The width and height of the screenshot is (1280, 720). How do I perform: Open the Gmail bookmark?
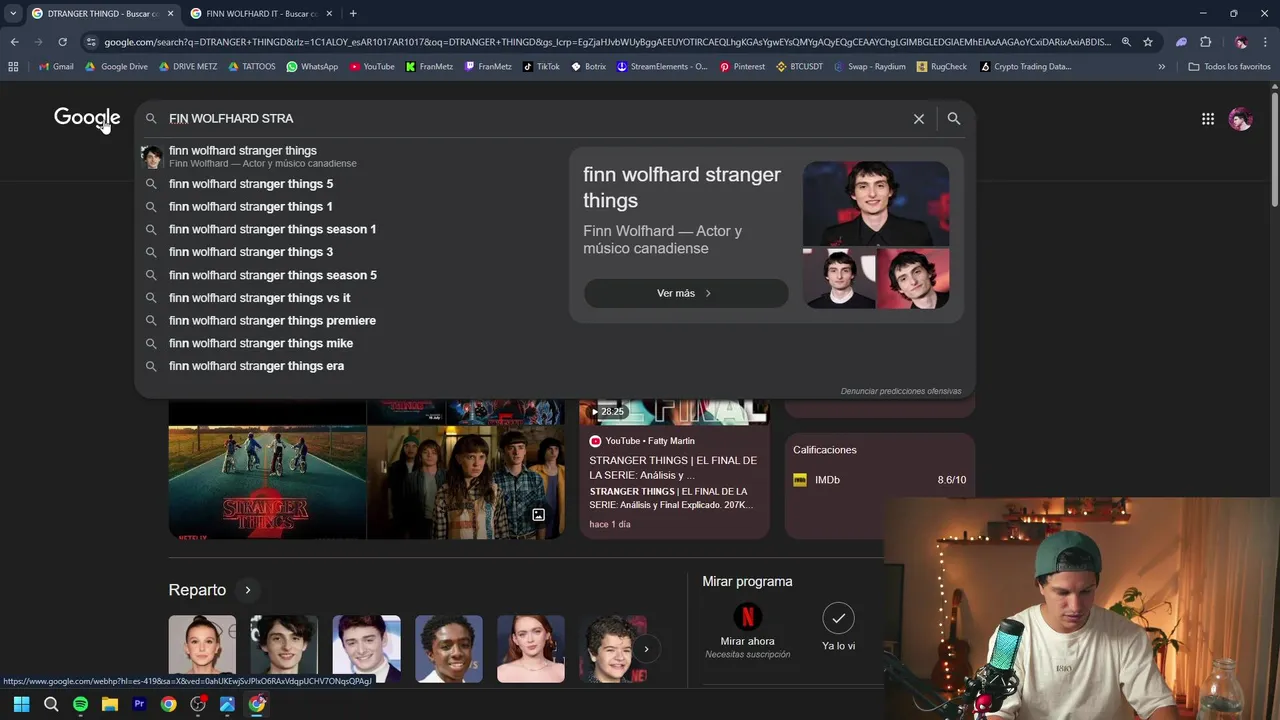(56, 67)
